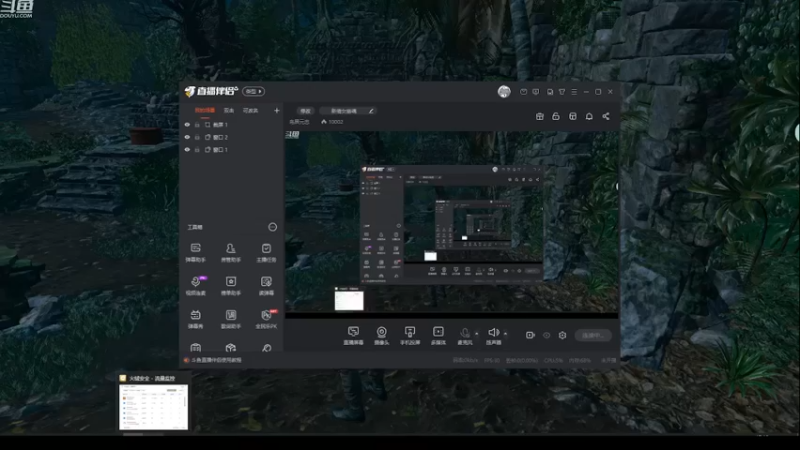This screenshot has height=450, width=800.
Task: Open the settings gear beside the start button
Action: (x=562, y=335)
